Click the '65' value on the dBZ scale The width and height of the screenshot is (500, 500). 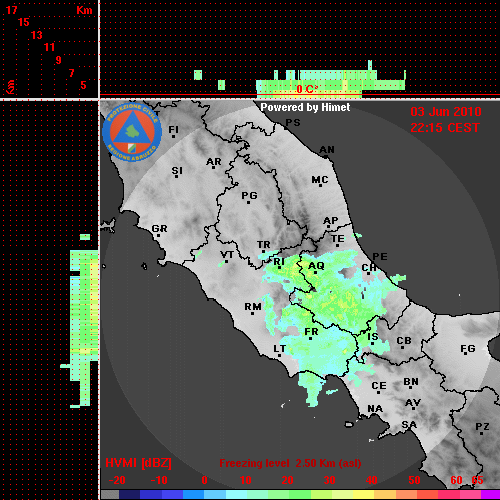pos(477,480)
